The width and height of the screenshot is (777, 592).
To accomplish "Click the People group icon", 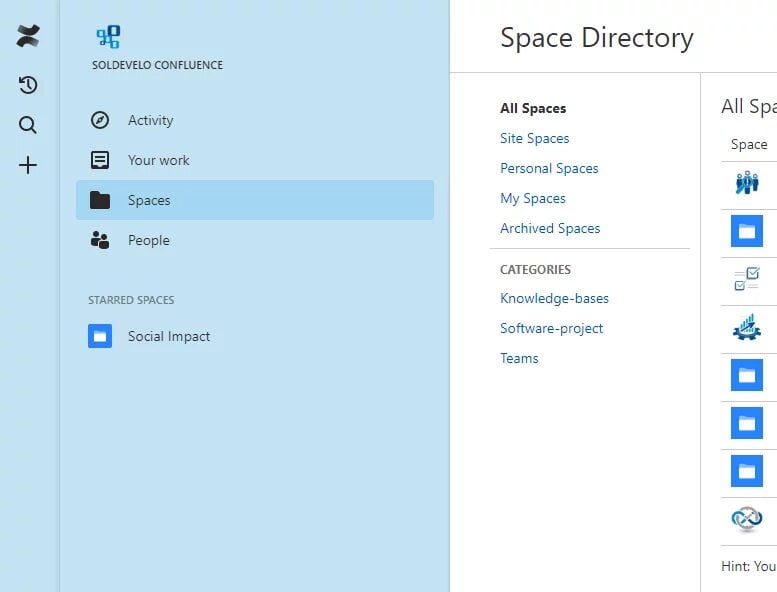I will [x=100, y=240].
